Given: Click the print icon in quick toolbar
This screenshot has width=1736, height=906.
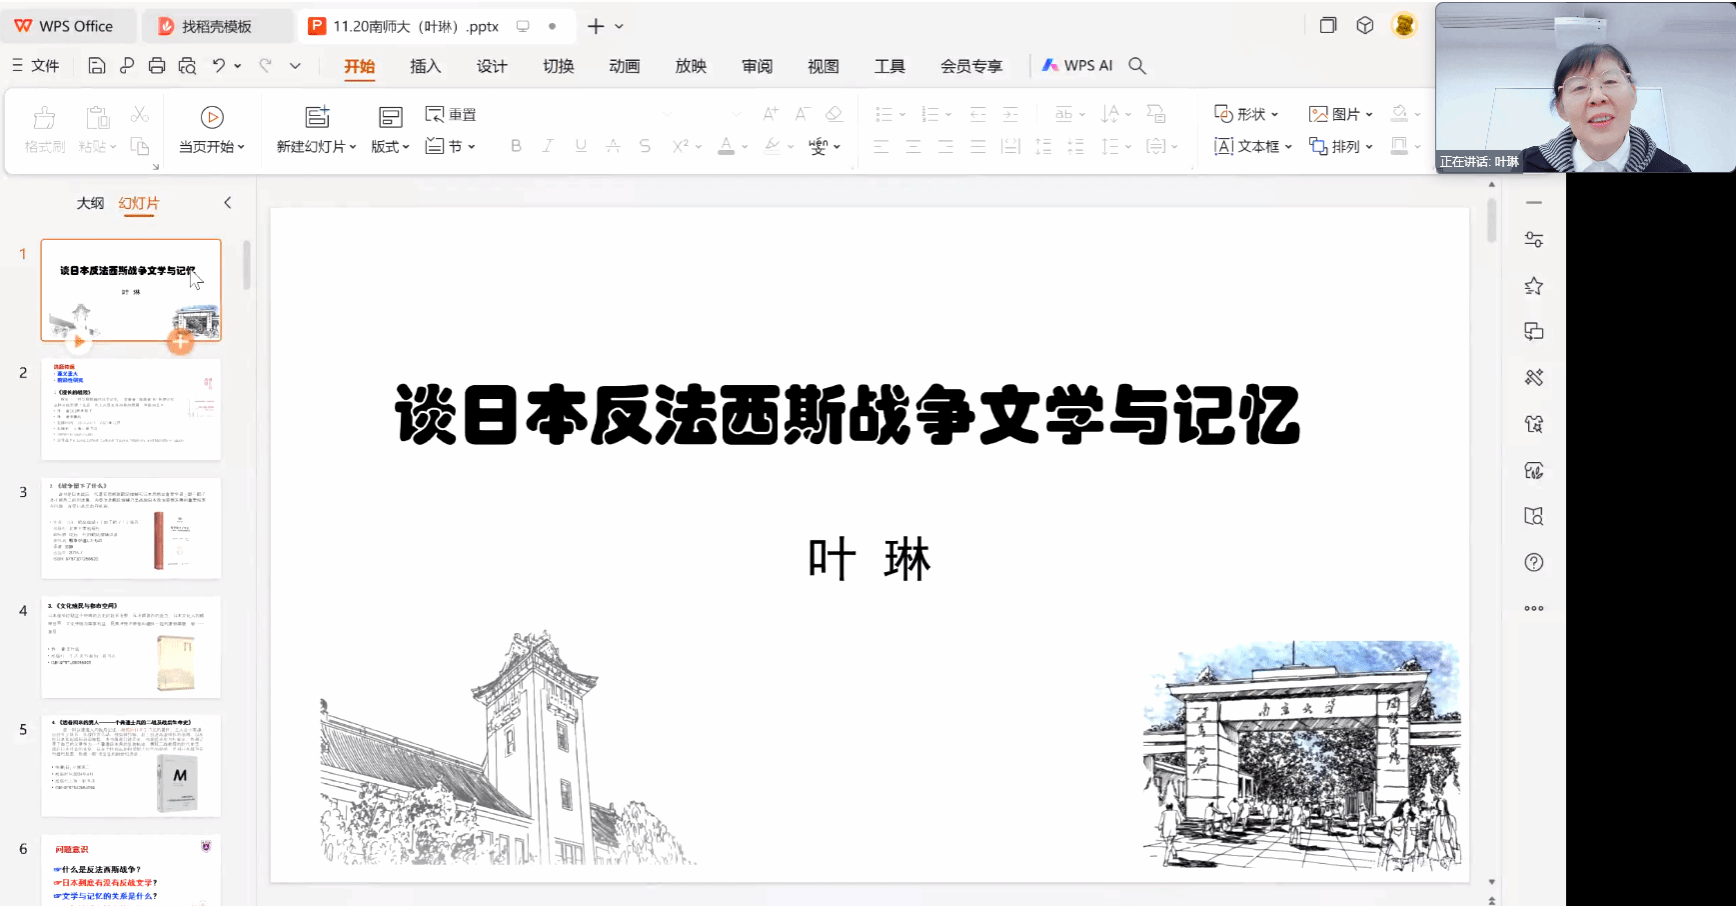Looking at the screenshot, I should [157, 66].
